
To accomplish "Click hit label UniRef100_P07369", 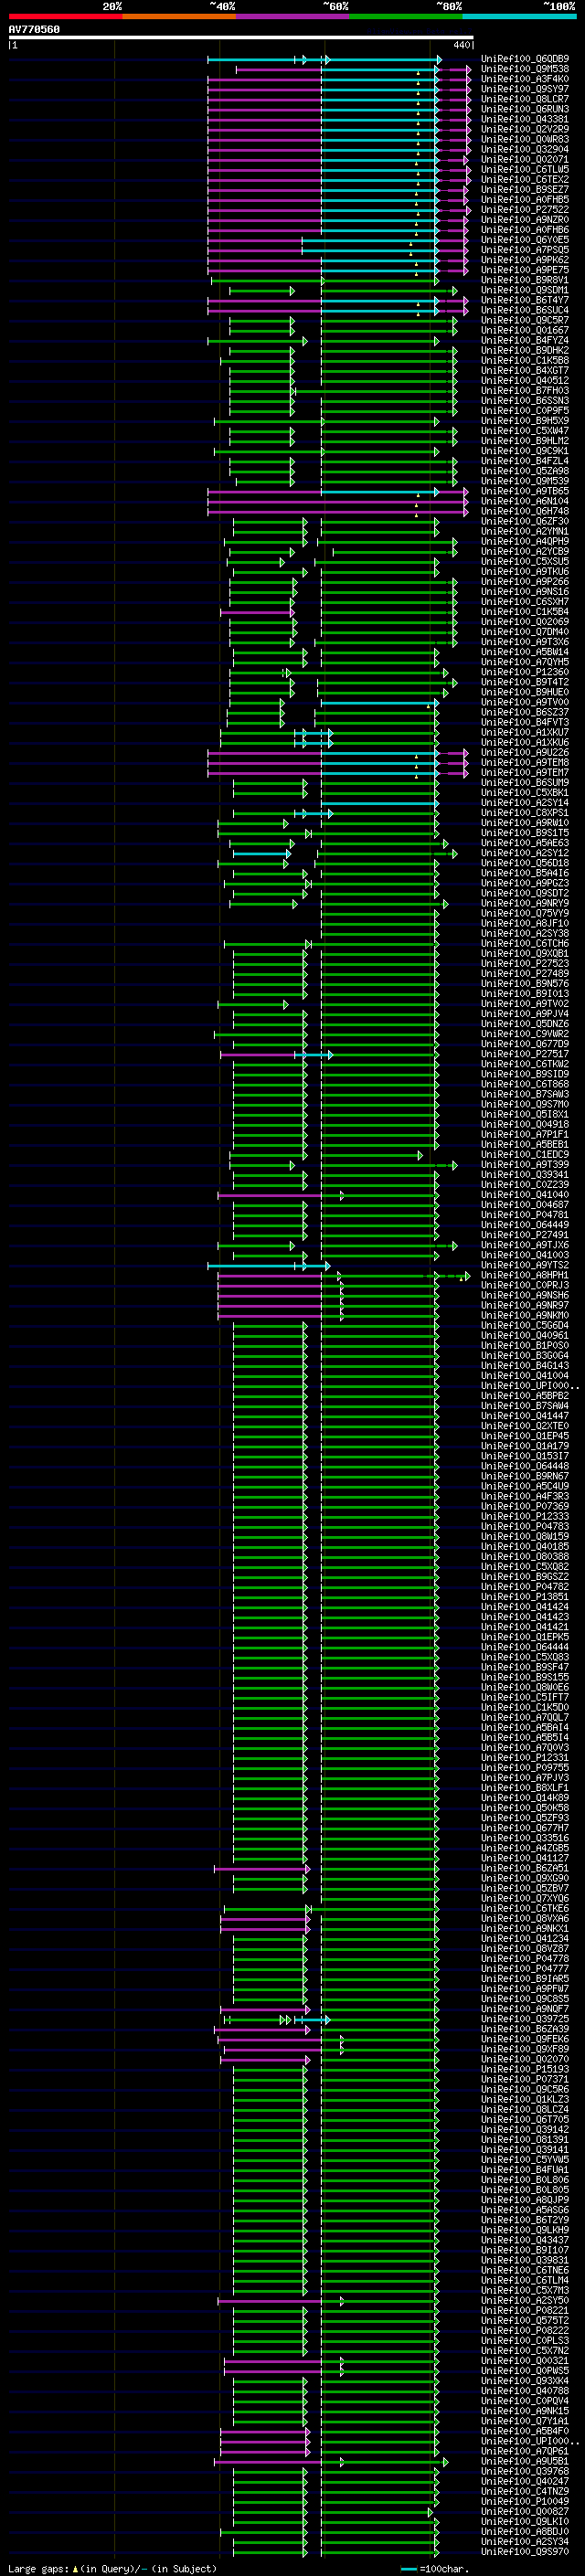I will (525, 1506).
